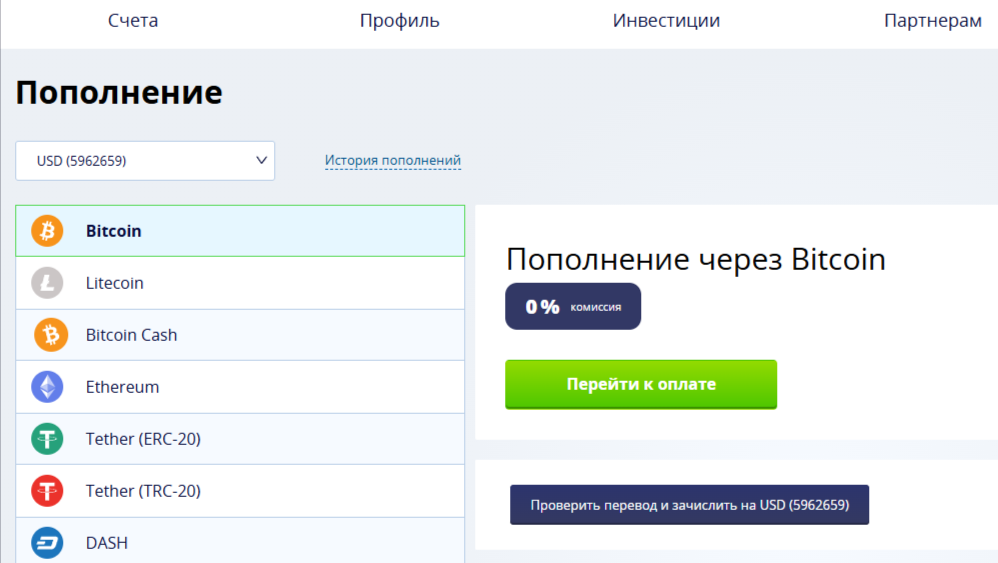Click the Litecoin gray coin icon

point(47,282)
